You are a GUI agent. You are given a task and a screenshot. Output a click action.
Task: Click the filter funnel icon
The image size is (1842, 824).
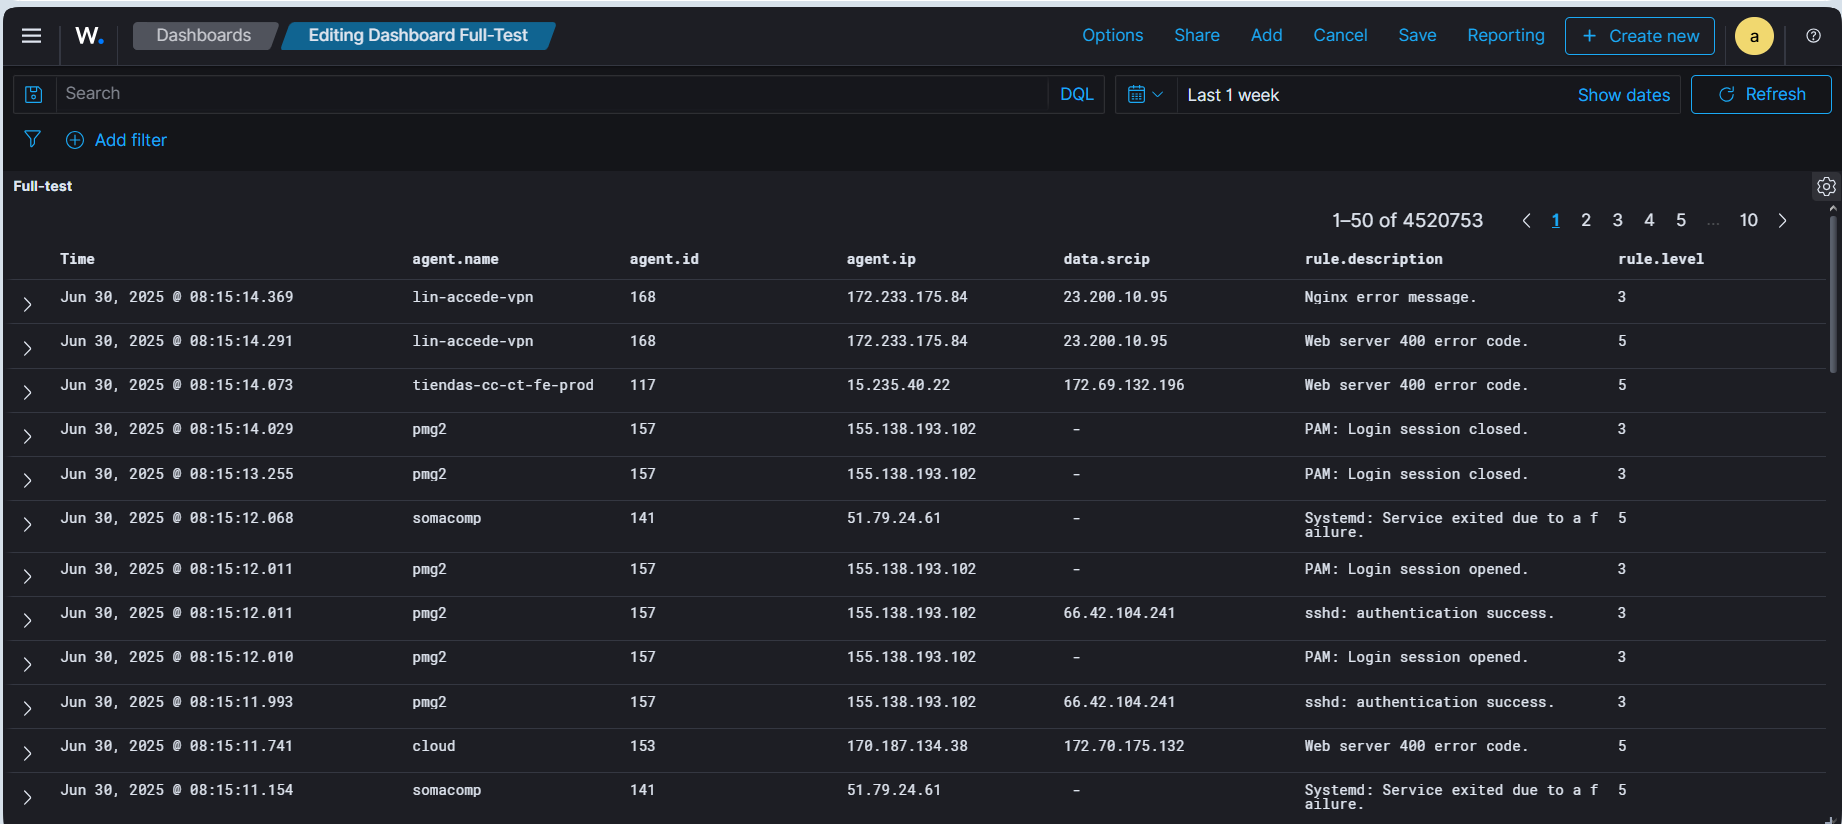pyautogui.click(x=32, y=139)
